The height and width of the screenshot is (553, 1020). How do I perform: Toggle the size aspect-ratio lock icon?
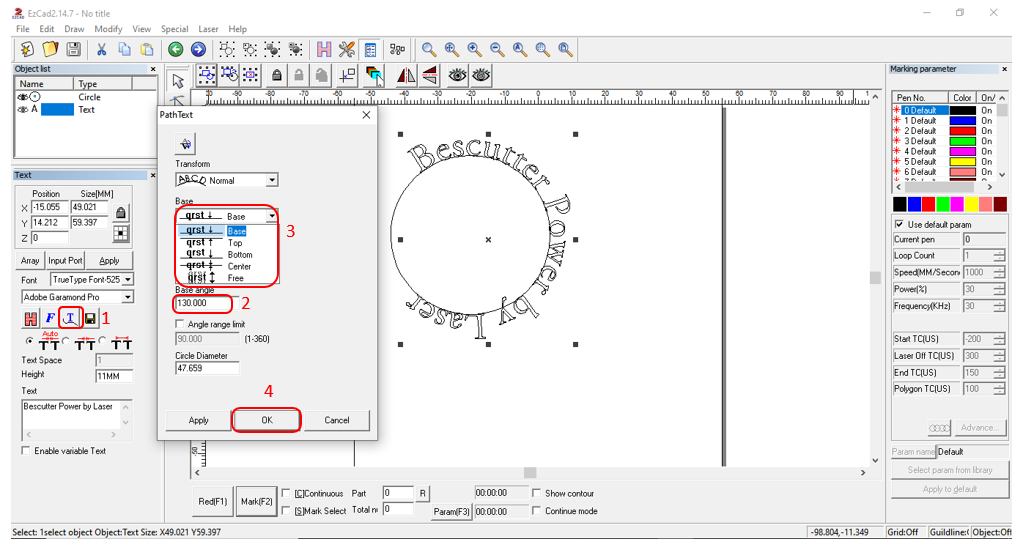[x=120, y=213]
